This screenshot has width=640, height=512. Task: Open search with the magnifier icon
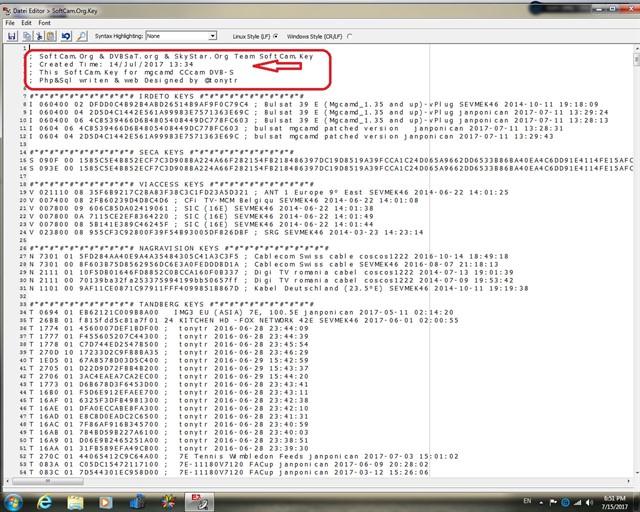[x=82, y=36]
